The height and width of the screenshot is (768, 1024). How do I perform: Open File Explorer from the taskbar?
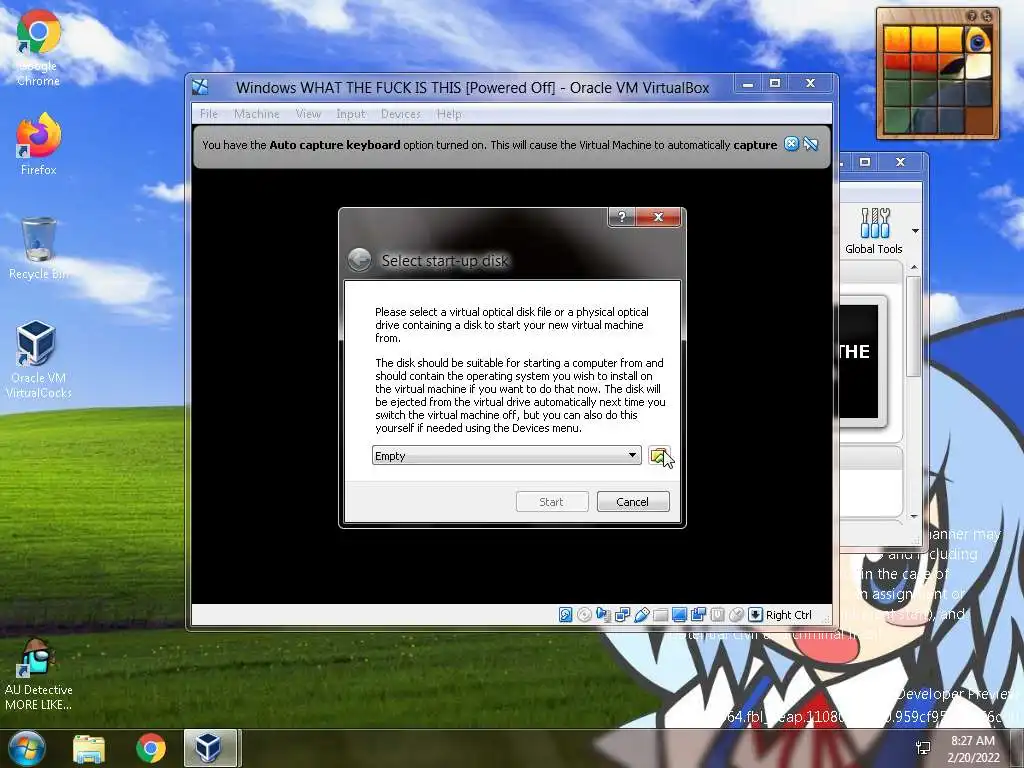pos(89,748)
